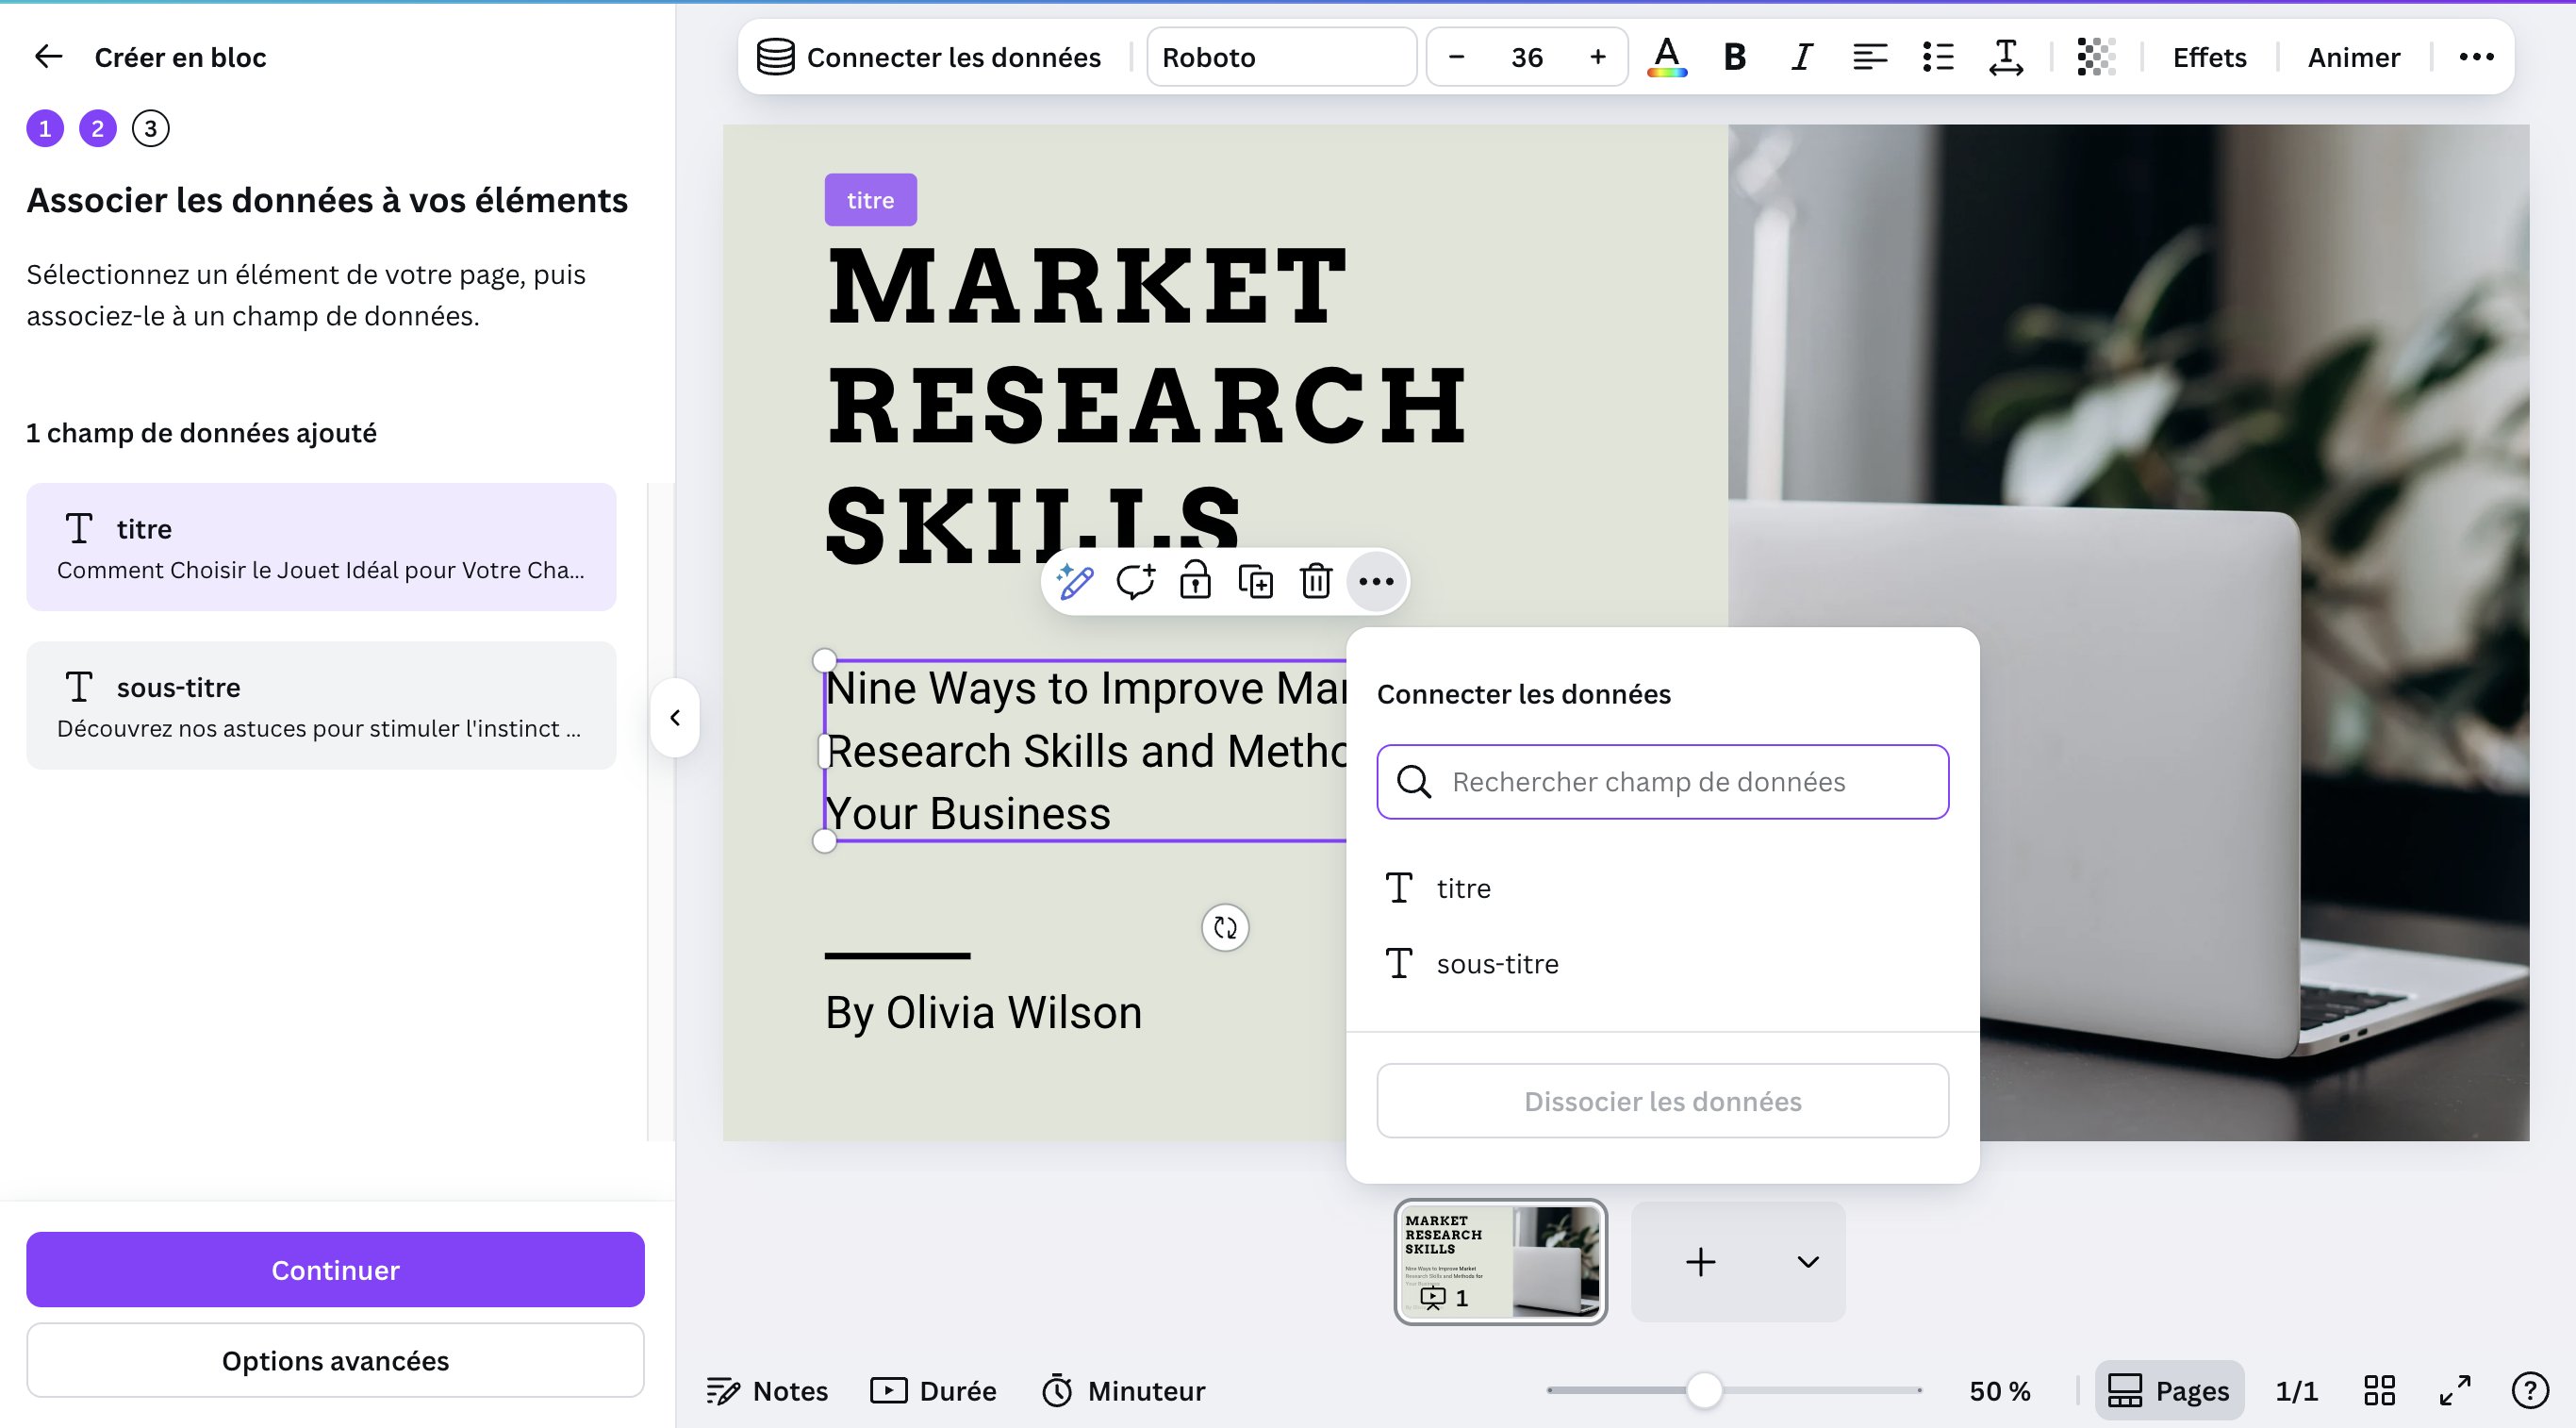This screenshot has height=1428, width=2576.
Task: Click the Magic Write pencil icon
Action: click(x=1075, y=581)
